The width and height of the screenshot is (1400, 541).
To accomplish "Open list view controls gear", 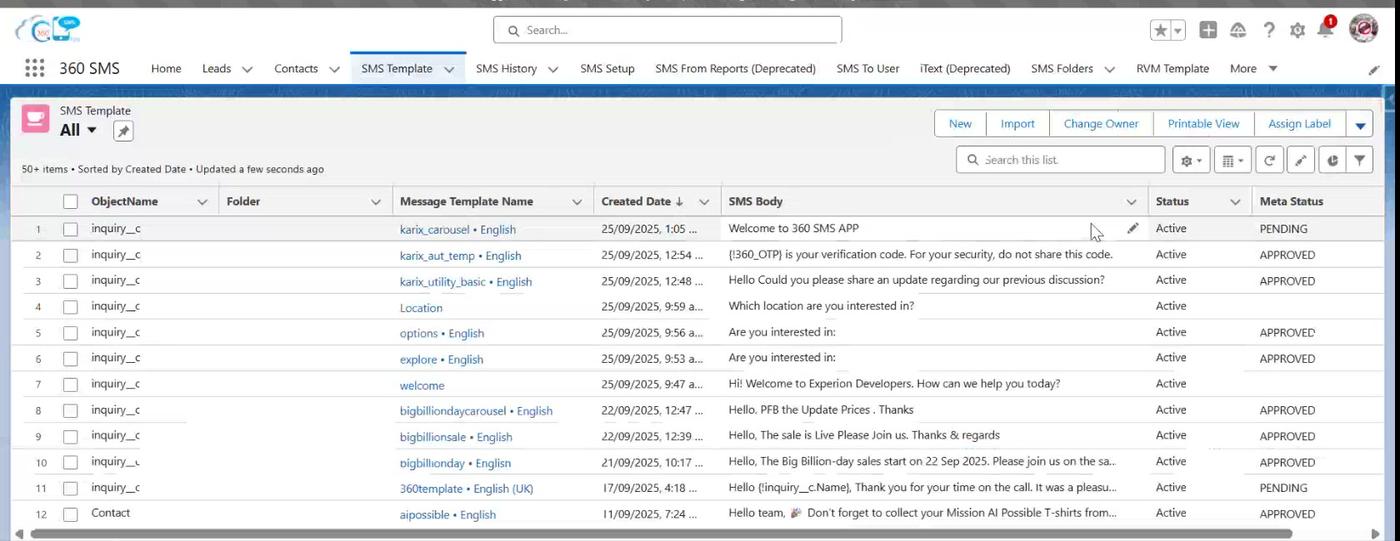I will tap(1191, 160).
